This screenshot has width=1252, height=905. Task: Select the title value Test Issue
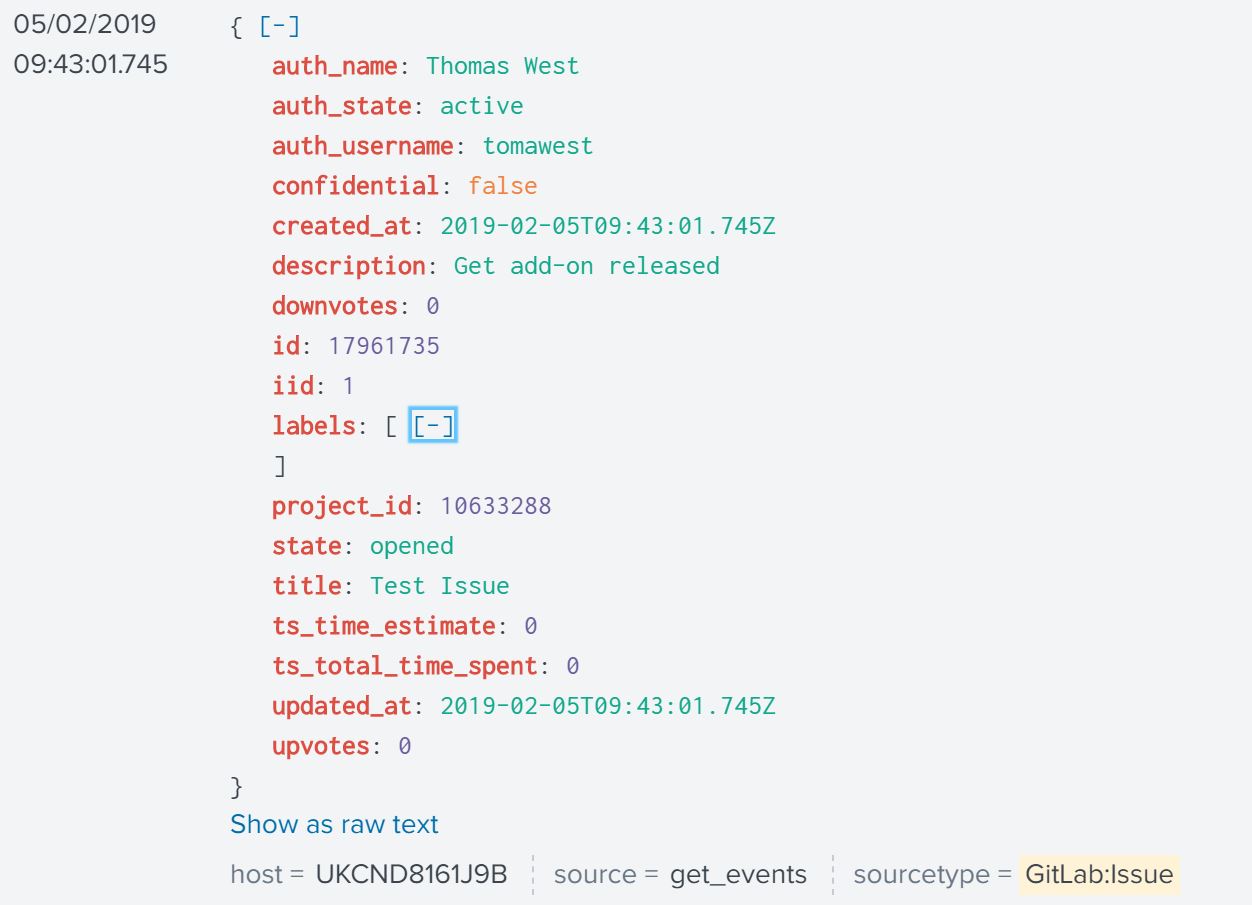439,586
